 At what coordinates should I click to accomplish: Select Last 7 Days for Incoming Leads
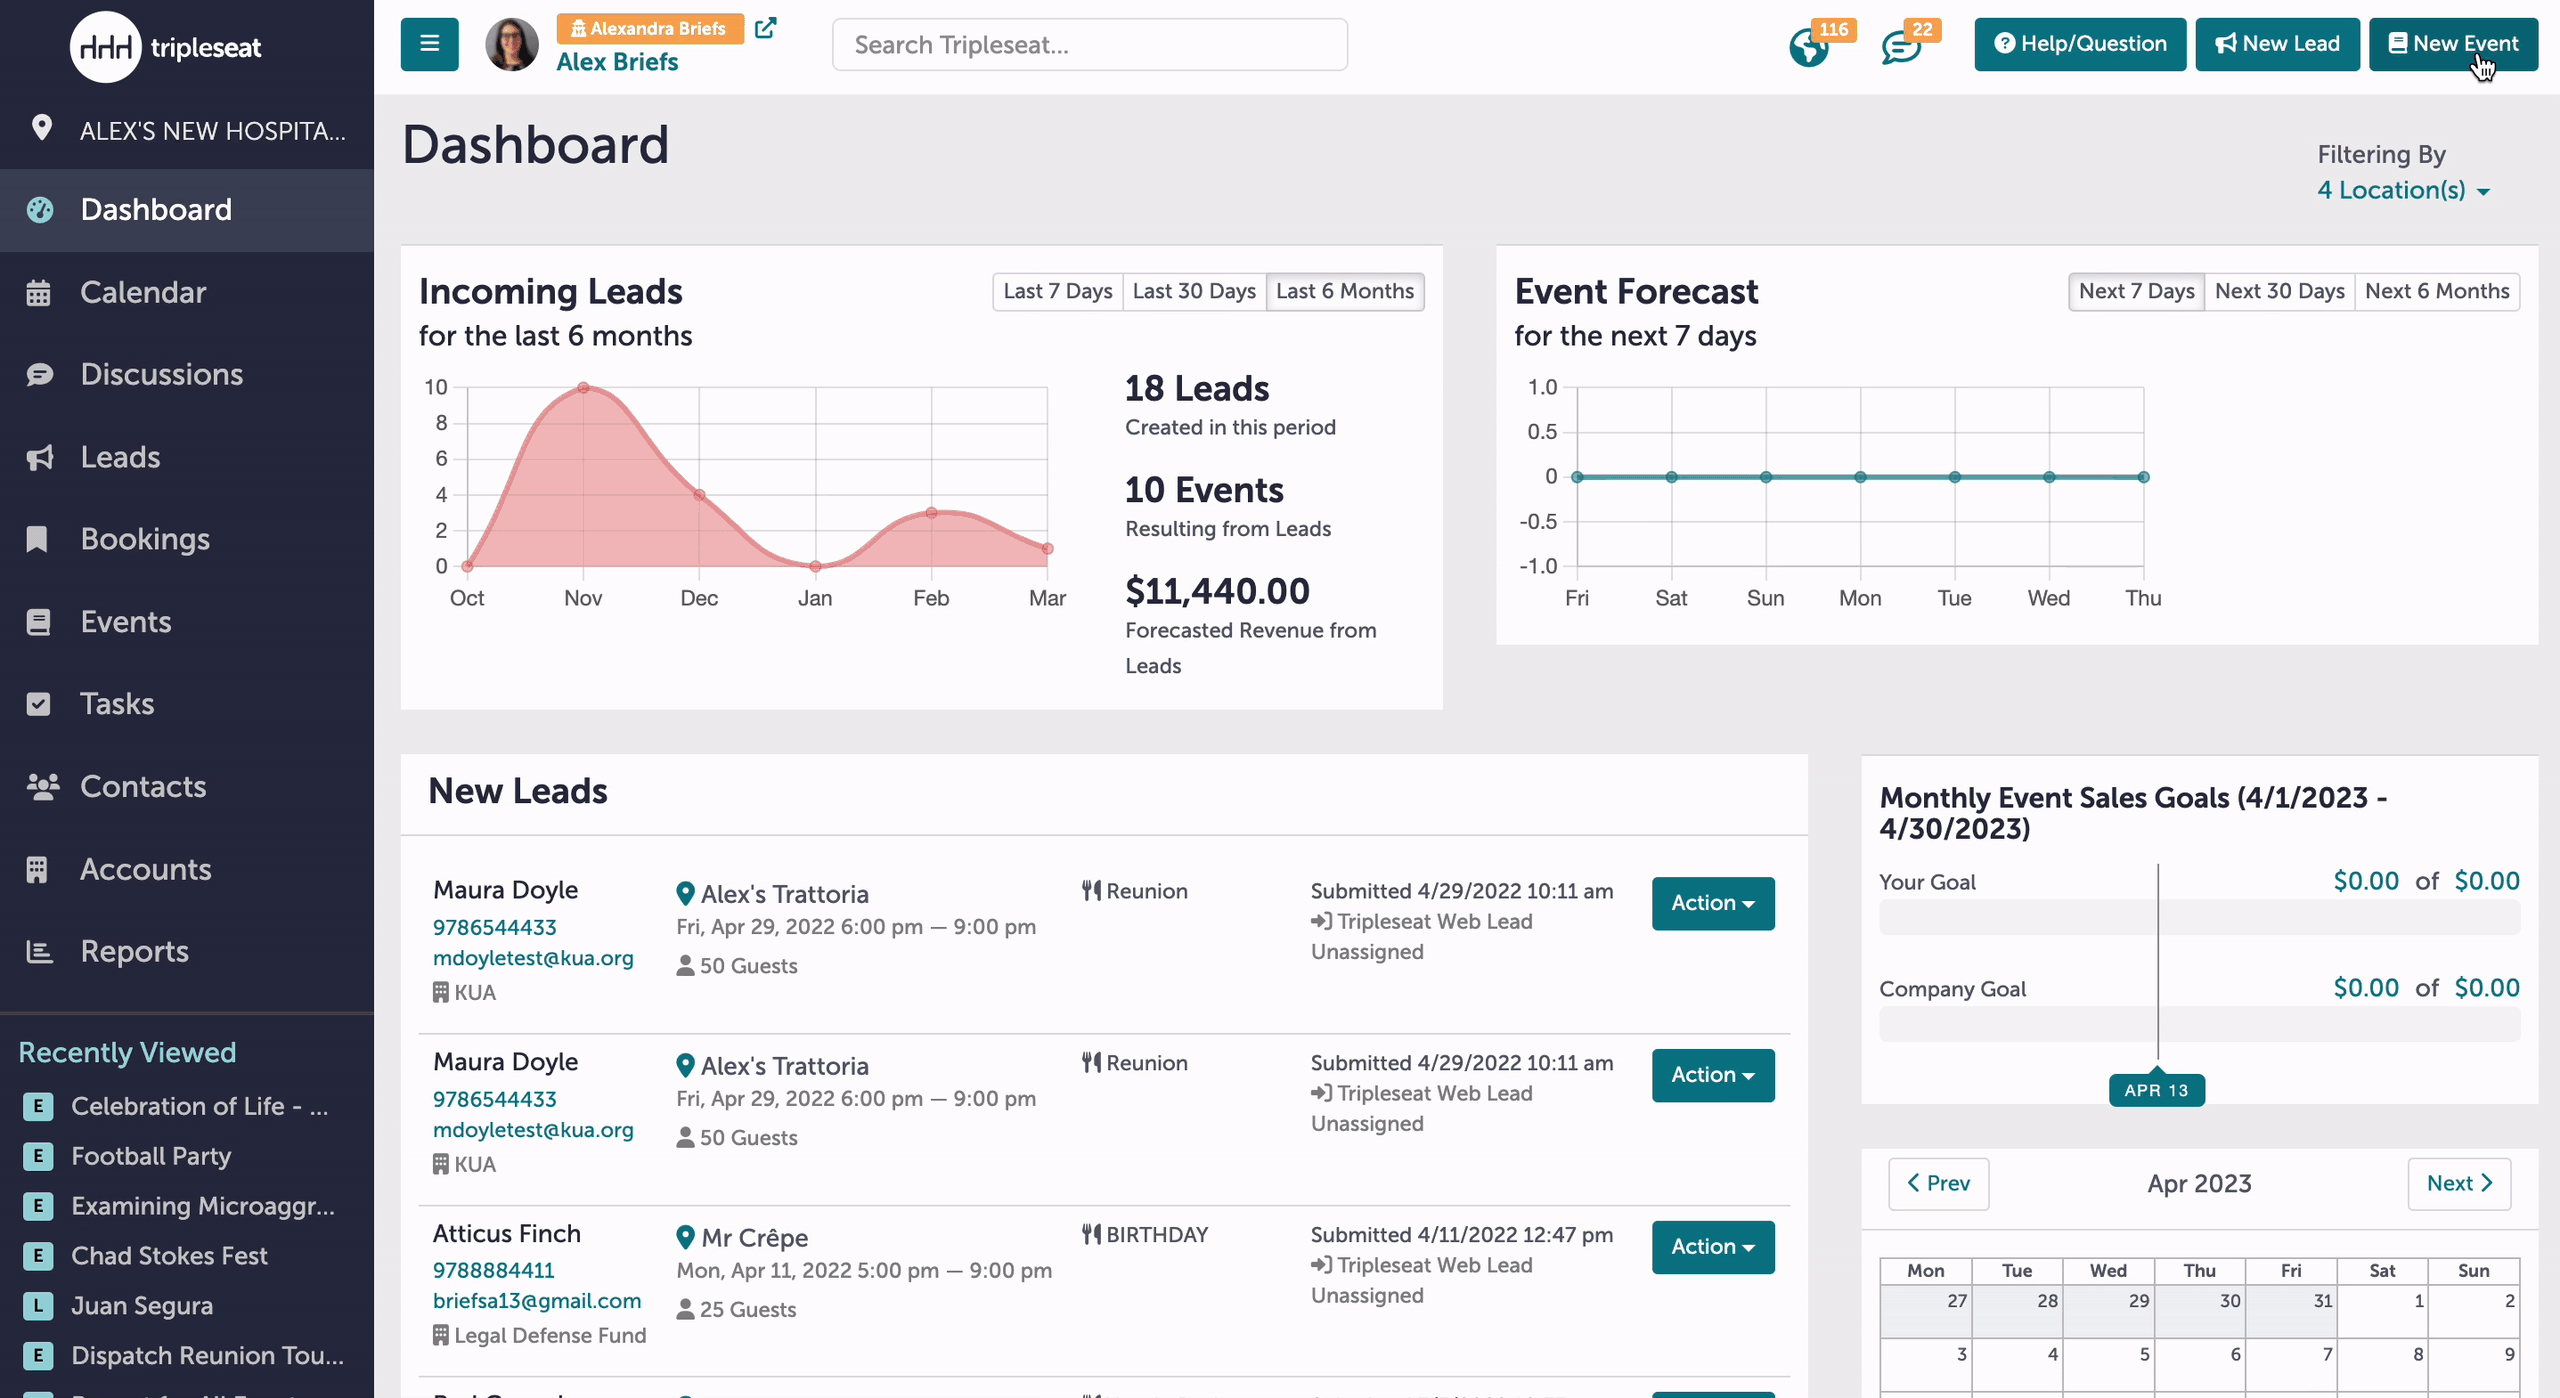[1057, 291]
